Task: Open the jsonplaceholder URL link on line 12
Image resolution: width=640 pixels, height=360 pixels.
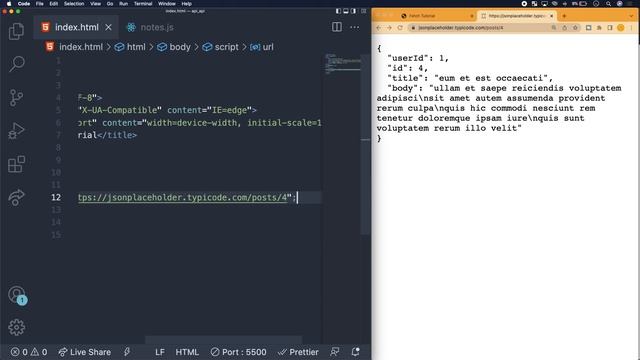Action: (182, 198)
